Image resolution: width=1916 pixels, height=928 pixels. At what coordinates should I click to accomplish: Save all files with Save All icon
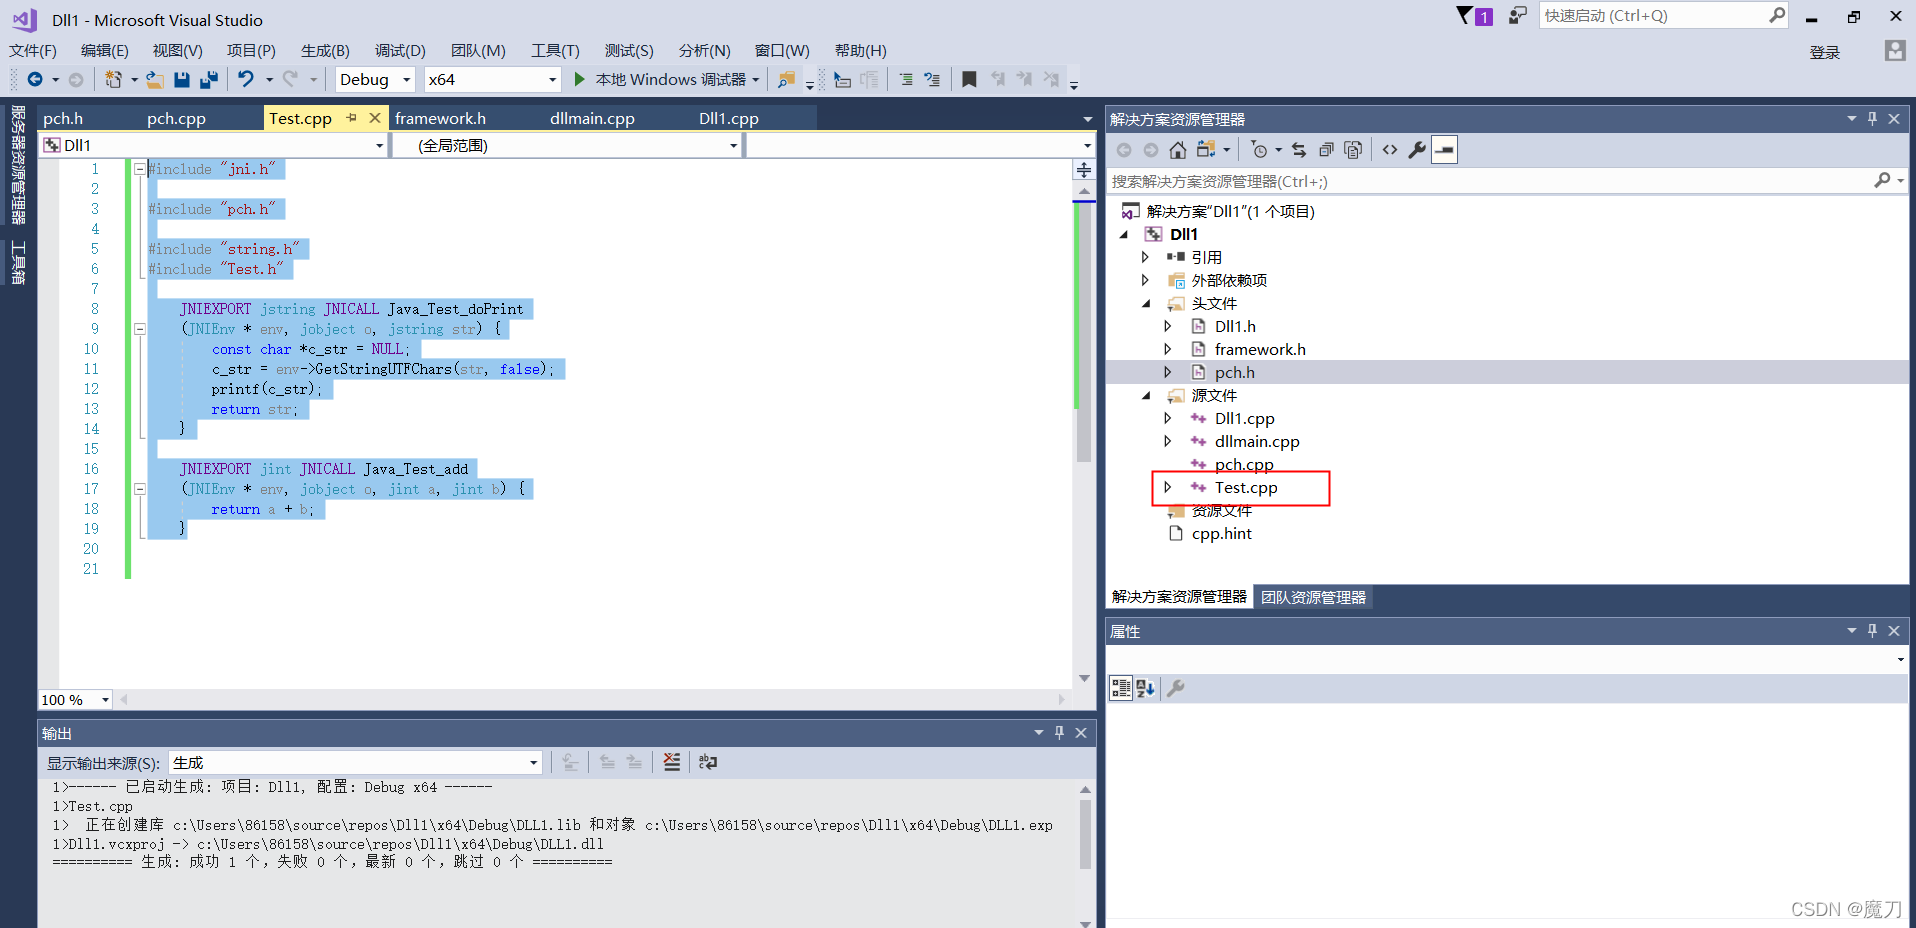click(x=209, y=79)
